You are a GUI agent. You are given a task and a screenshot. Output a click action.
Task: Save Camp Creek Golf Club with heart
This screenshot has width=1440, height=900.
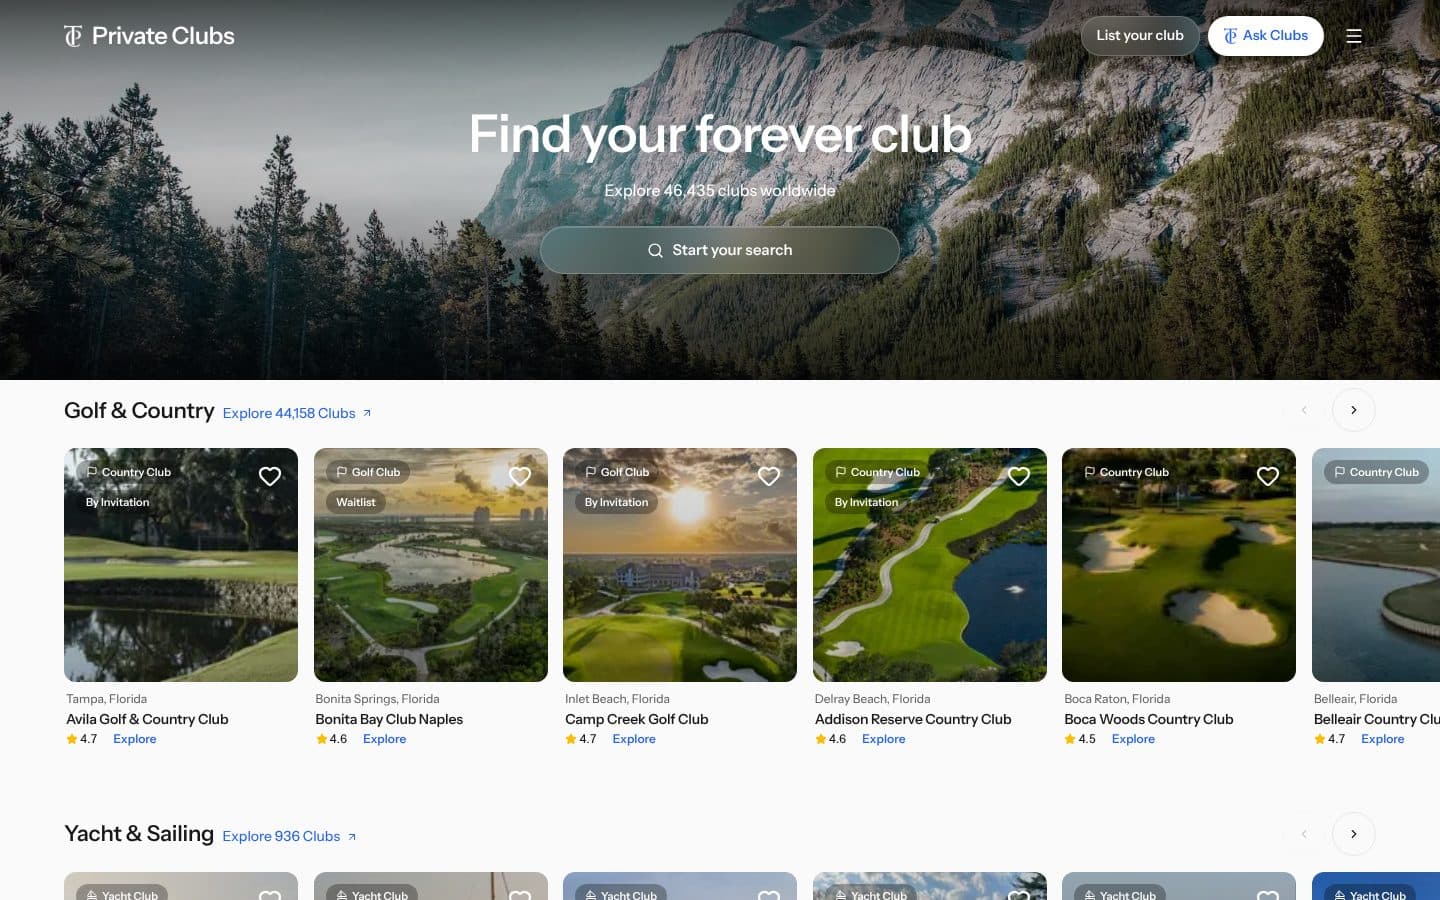click(769, 476)
